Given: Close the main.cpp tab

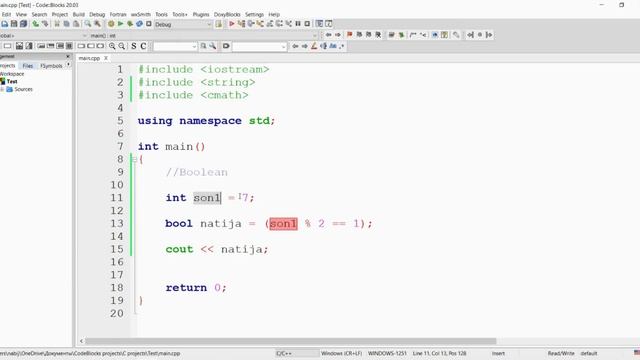Looking at the screenshot, I should 106,58.
